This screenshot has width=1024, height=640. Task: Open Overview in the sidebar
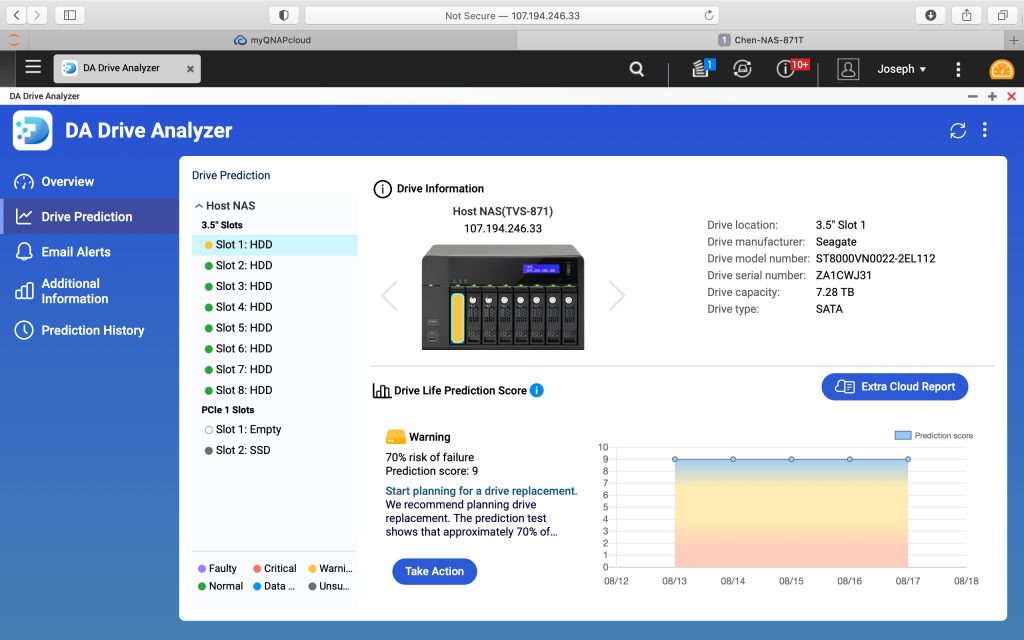[x=89, y=182]
